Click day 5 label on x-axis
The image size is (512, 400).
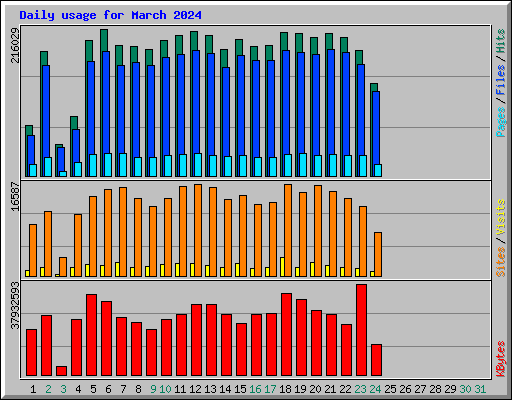(93, 389)
